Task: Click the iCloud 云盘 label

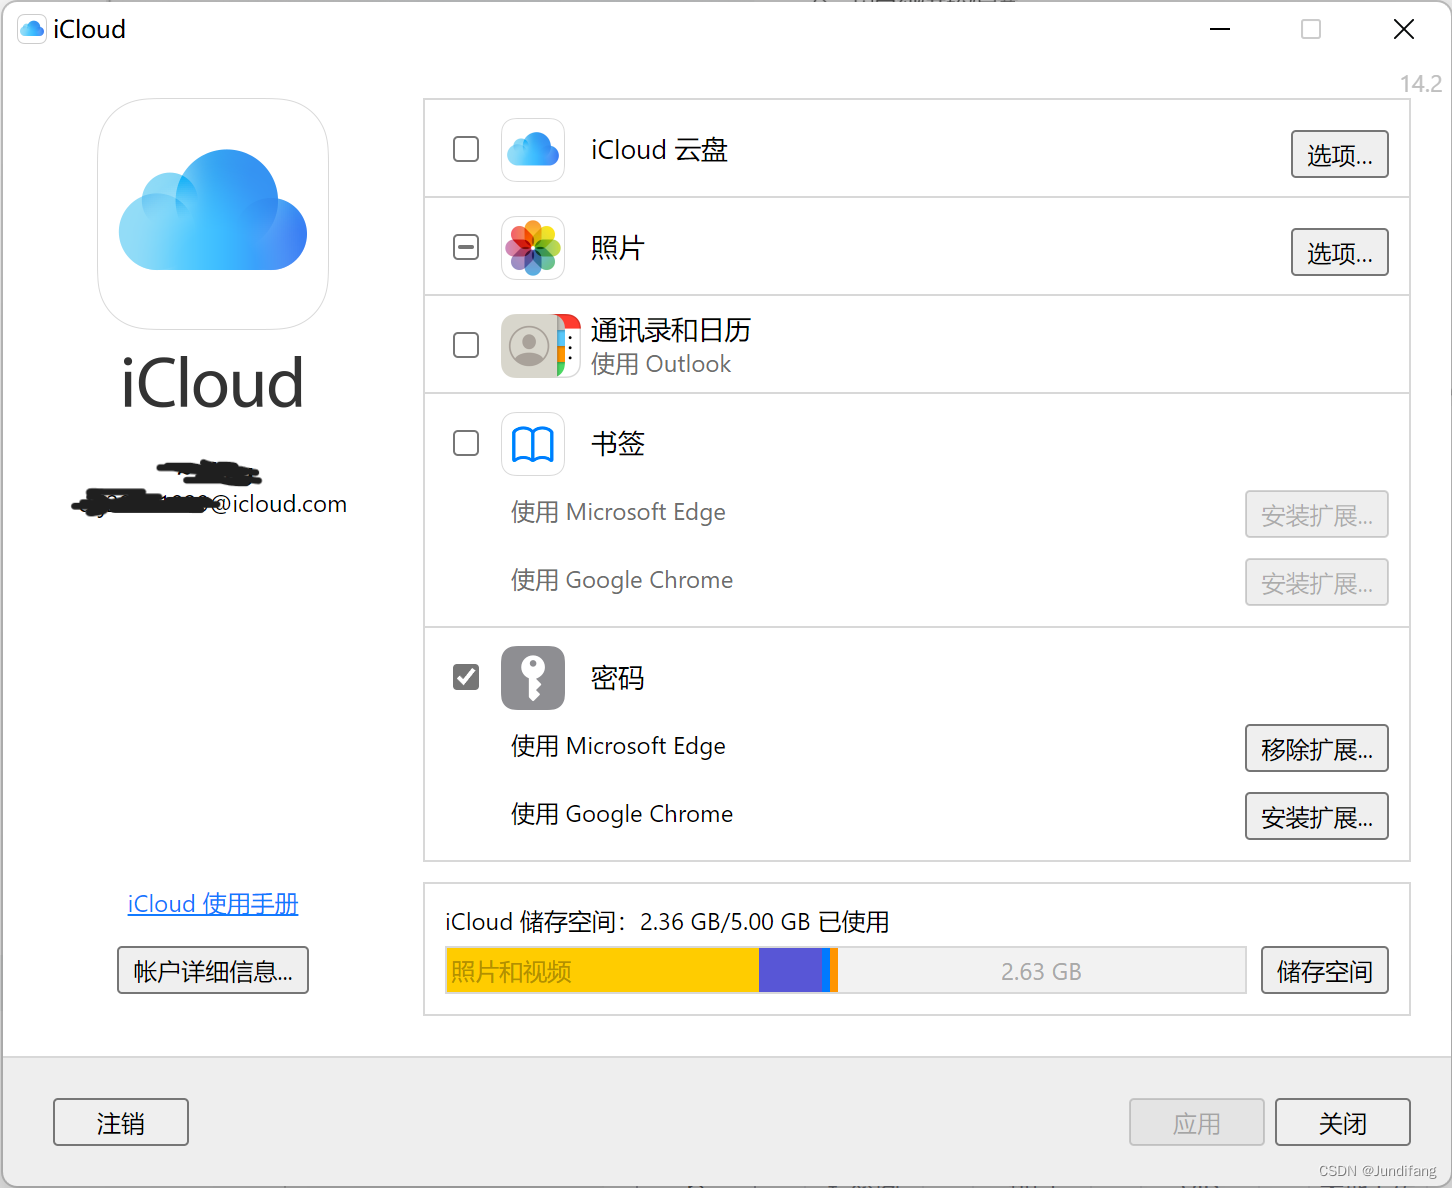Action: pyautogui.click(x=659, y=150)
